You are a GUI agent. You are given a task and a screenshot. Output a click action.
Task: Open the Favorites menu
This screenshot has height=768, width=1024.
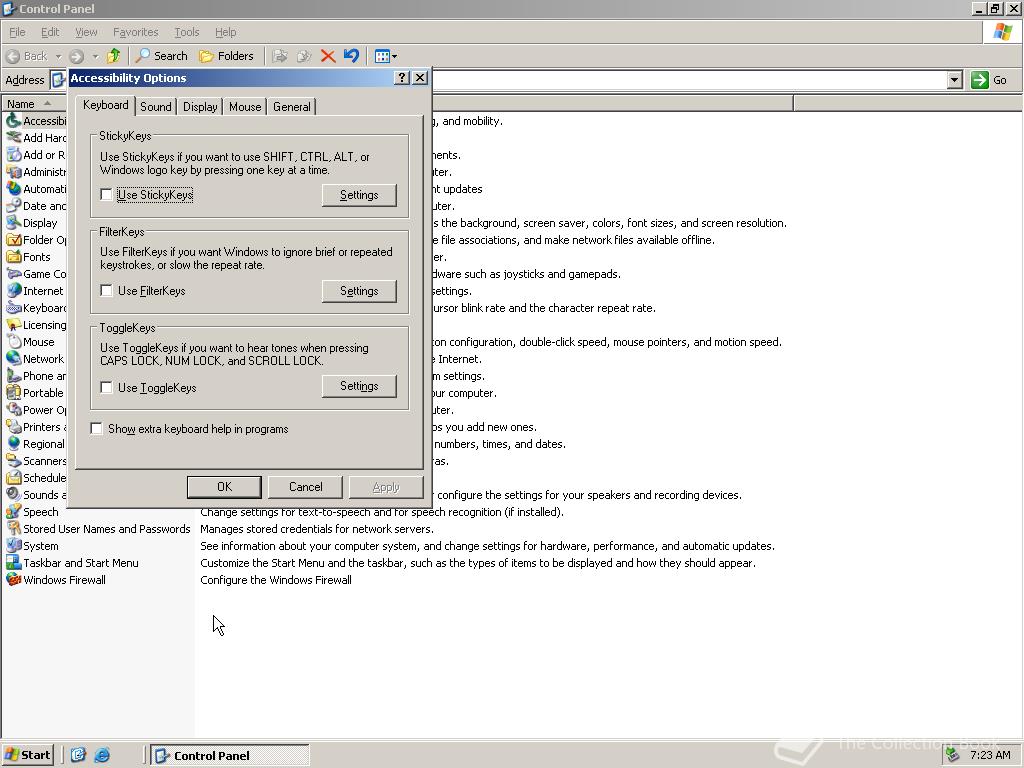tap(135, 32)
